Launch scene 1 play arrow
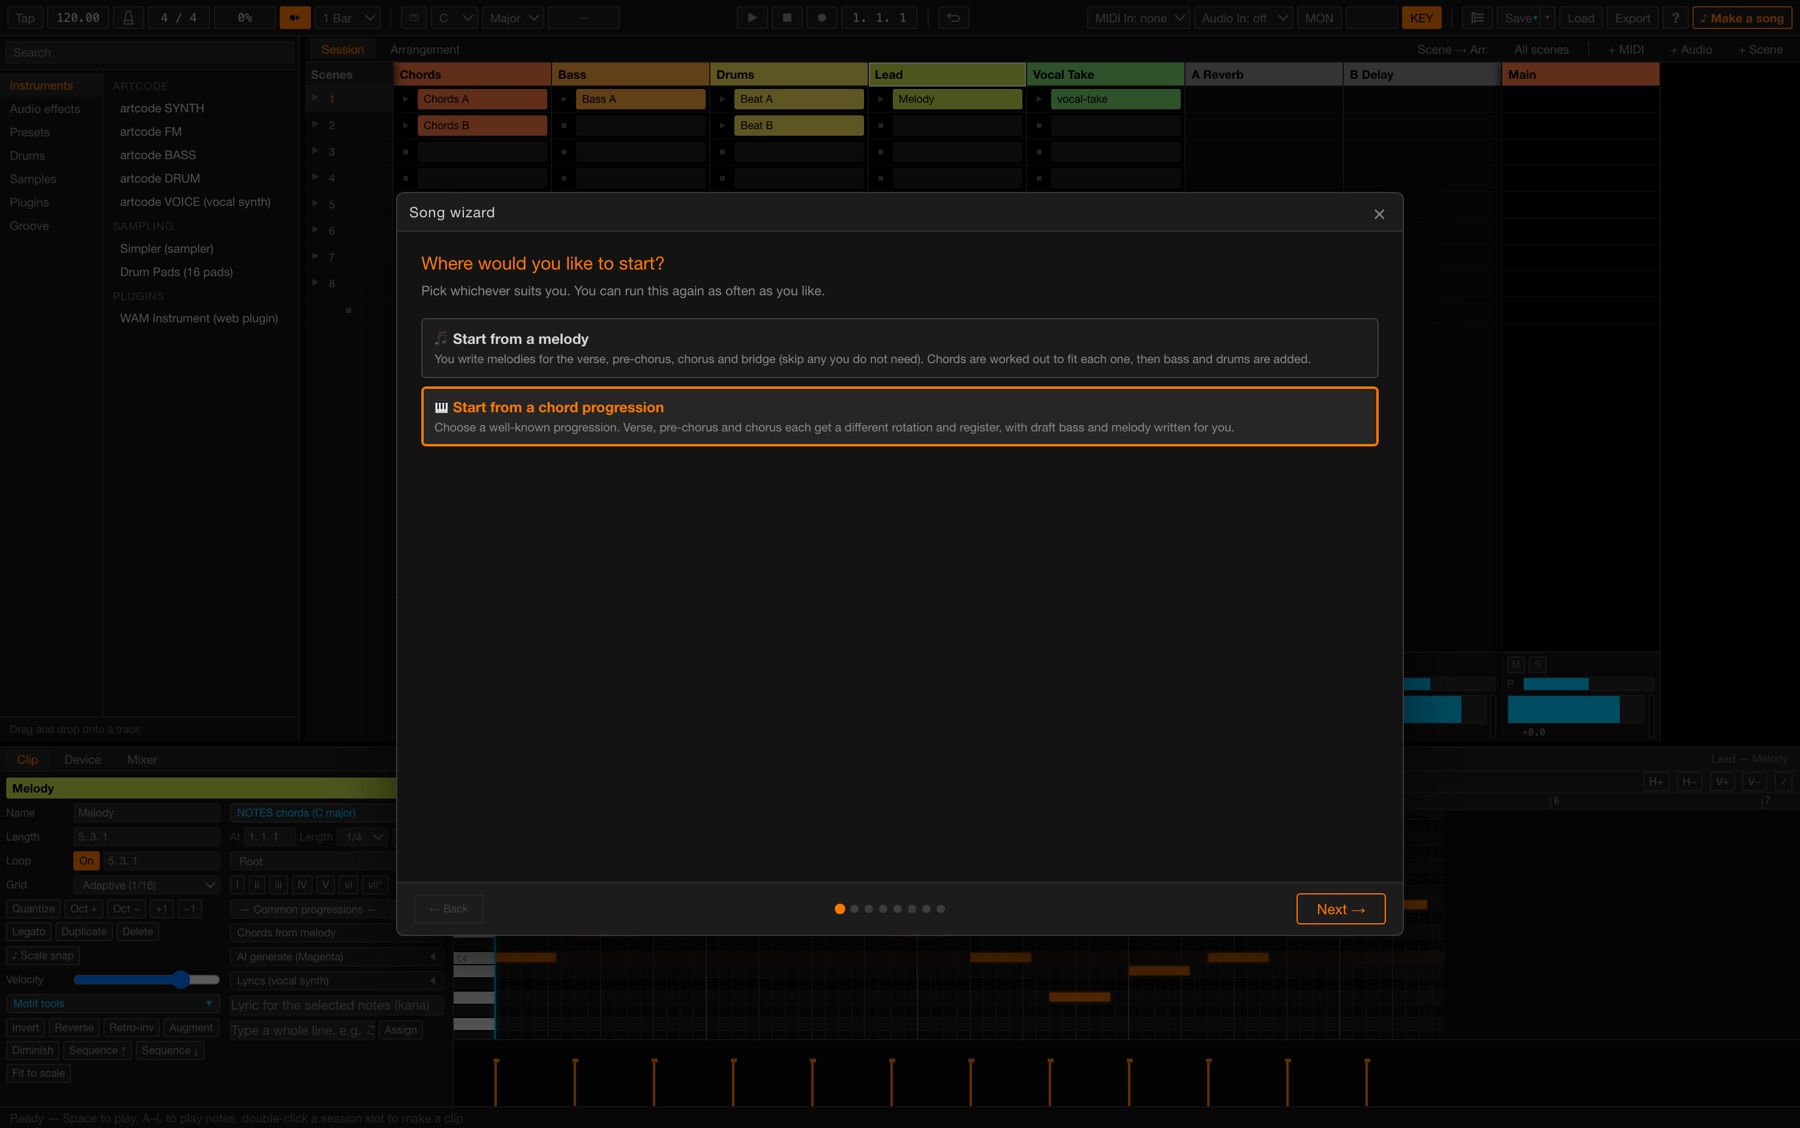 click(x=315, y=98)
